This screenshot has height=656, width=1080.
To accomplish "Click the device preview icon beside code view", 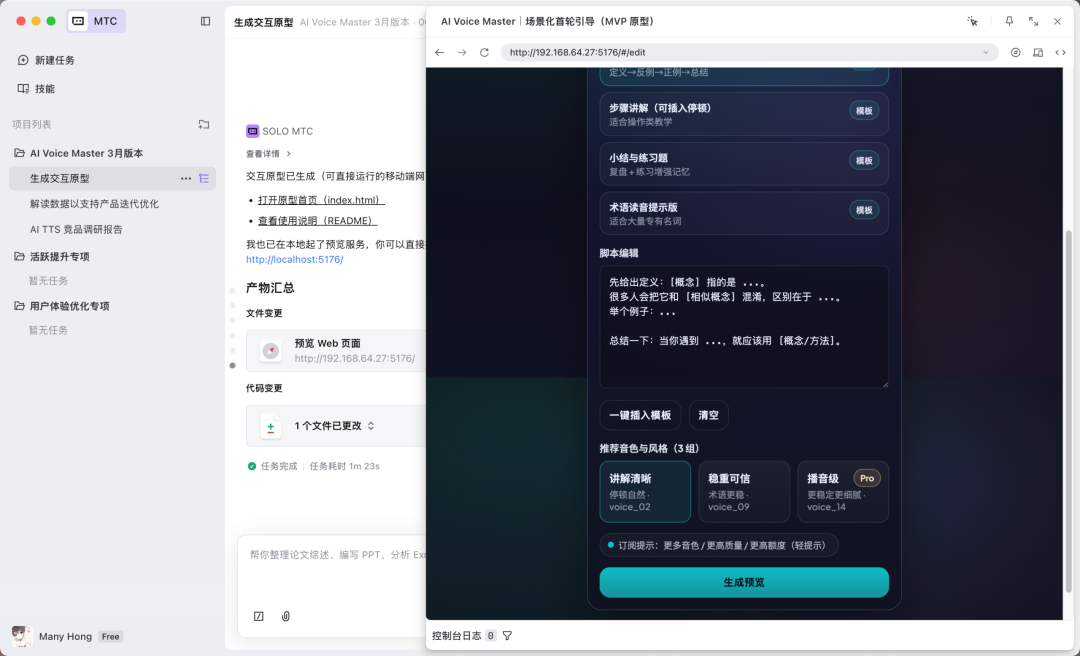I will point(1038,51).
